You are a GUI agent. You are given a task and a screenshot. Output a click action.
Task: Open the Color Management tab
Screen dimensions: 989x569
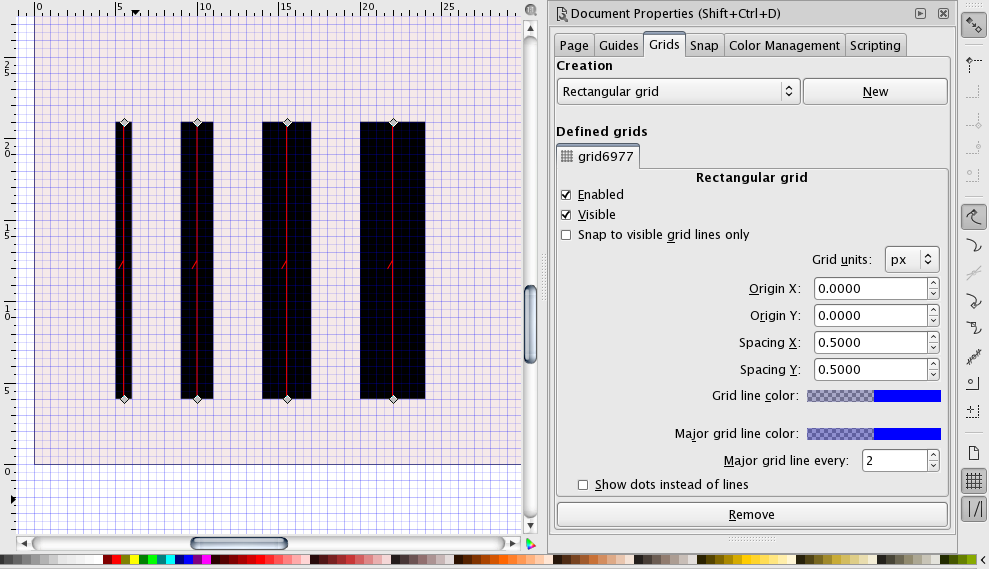click(784, 45)
